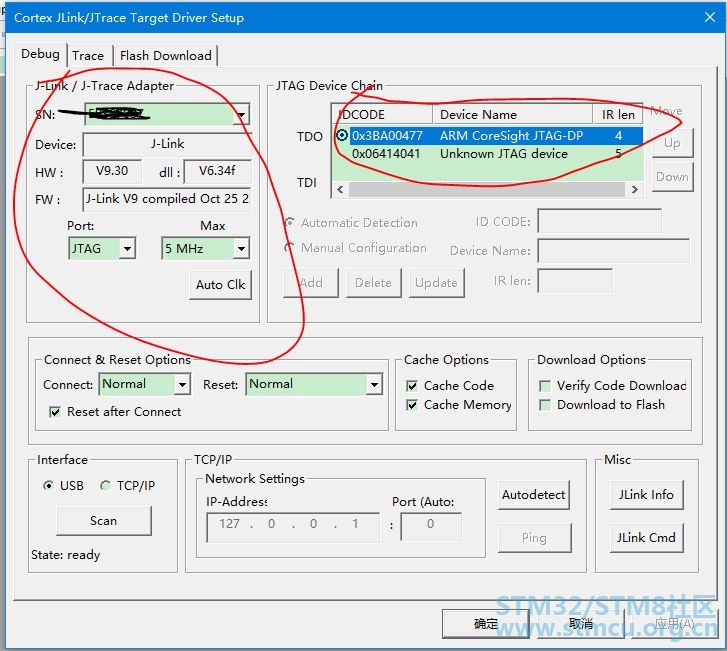
Task: Click the dll V6.34f field
Action: 217,172
